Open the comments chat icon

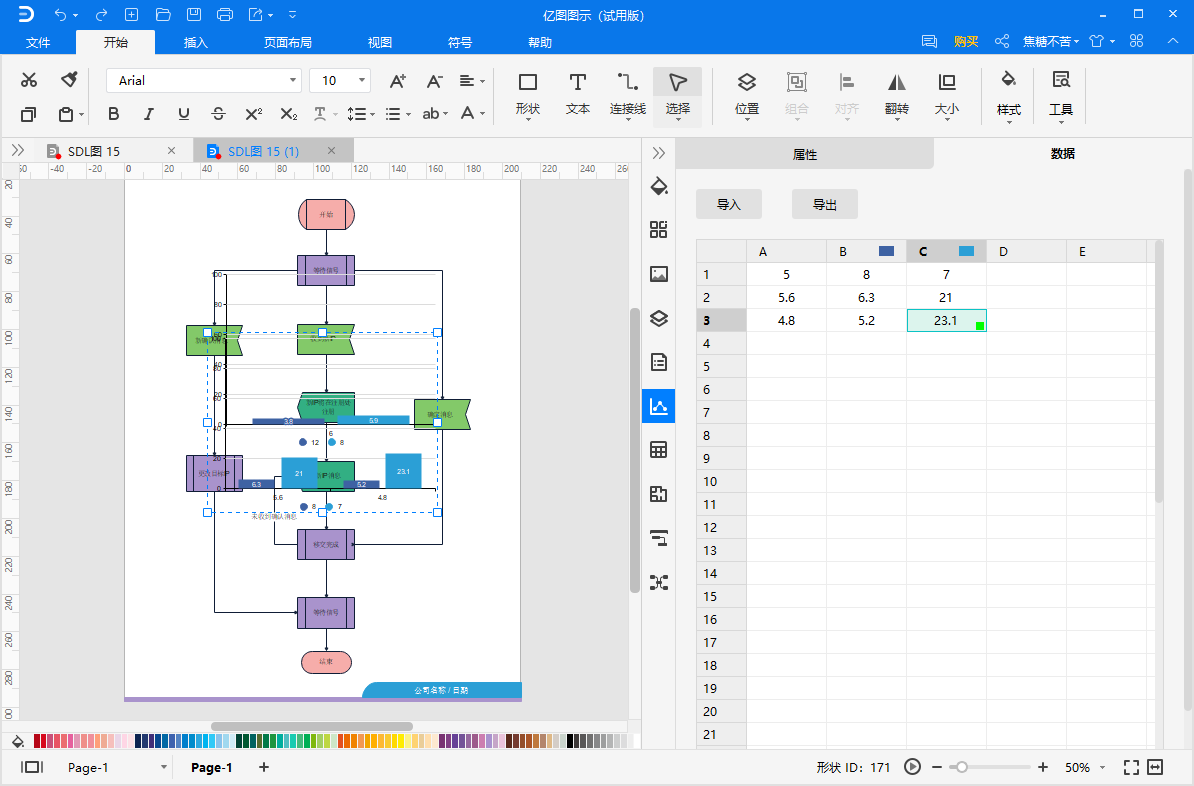coord(929,41)
